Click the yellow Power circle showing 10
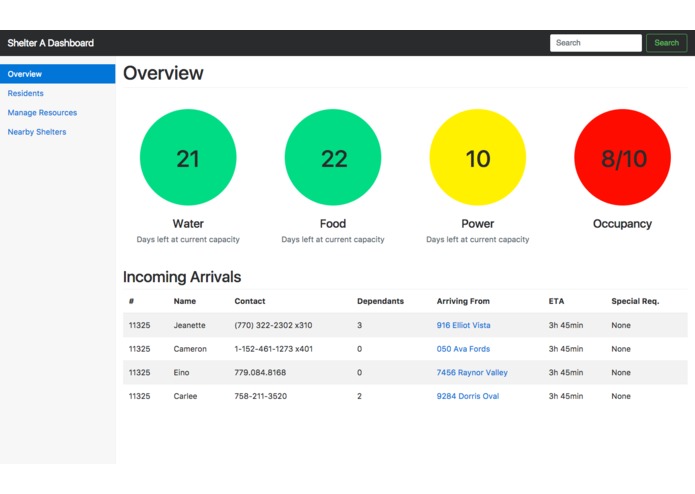Screen dimensions: 695x494 (478, 157)
